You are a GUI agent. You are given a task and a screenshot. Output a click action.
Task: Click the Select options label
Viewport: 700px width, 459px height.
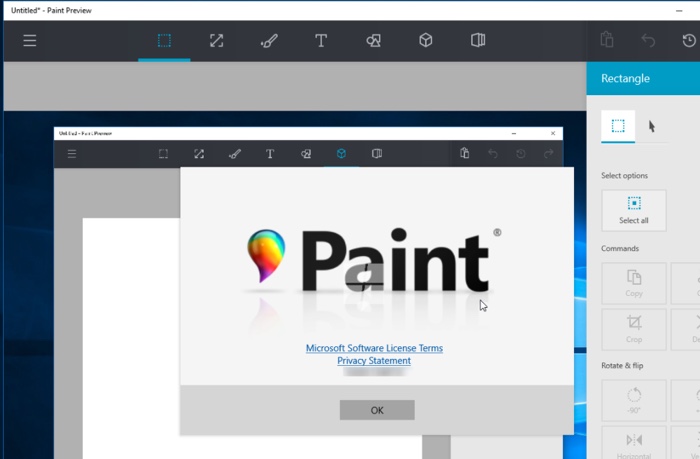point(624,175)
